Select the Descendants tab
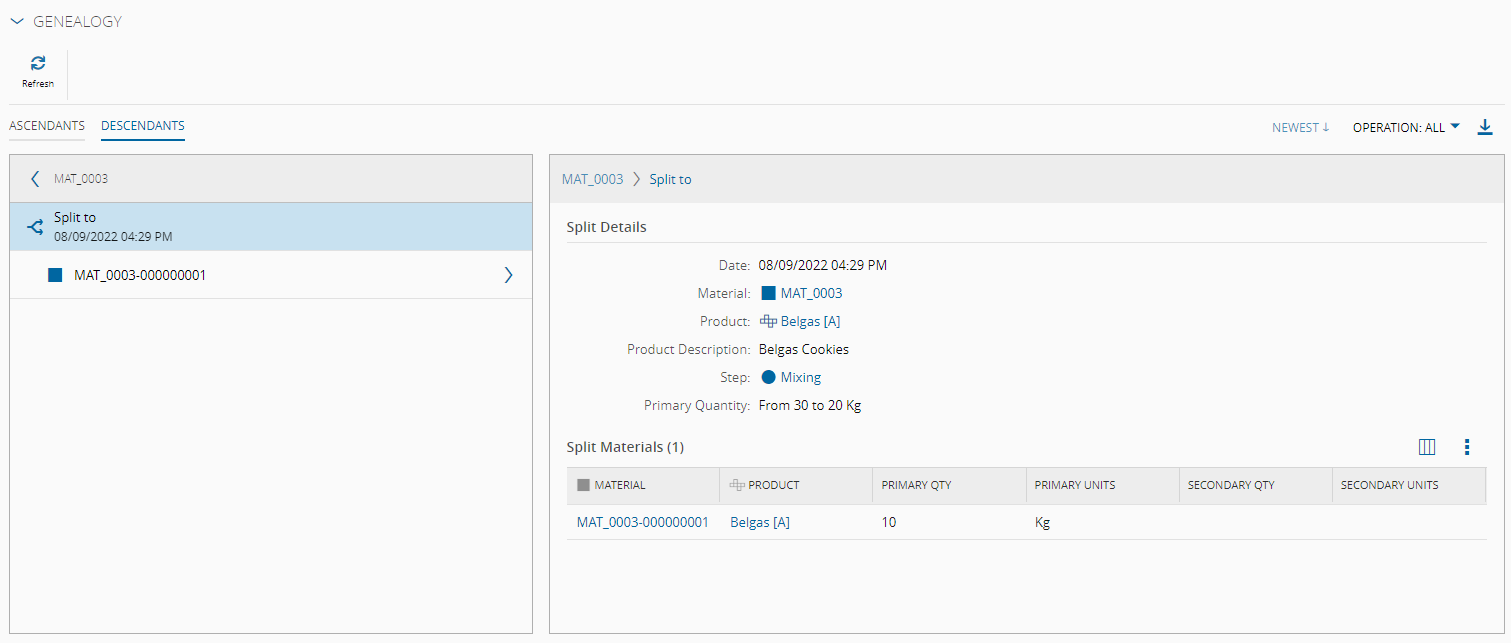This screenshot has width=1511, height=643. (x=143, y=126)
